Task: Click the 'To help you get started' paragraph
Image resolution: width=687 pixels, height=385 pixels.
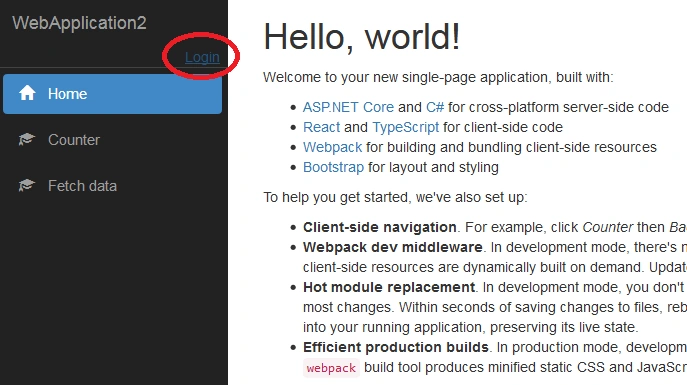Action: [395, 198]
